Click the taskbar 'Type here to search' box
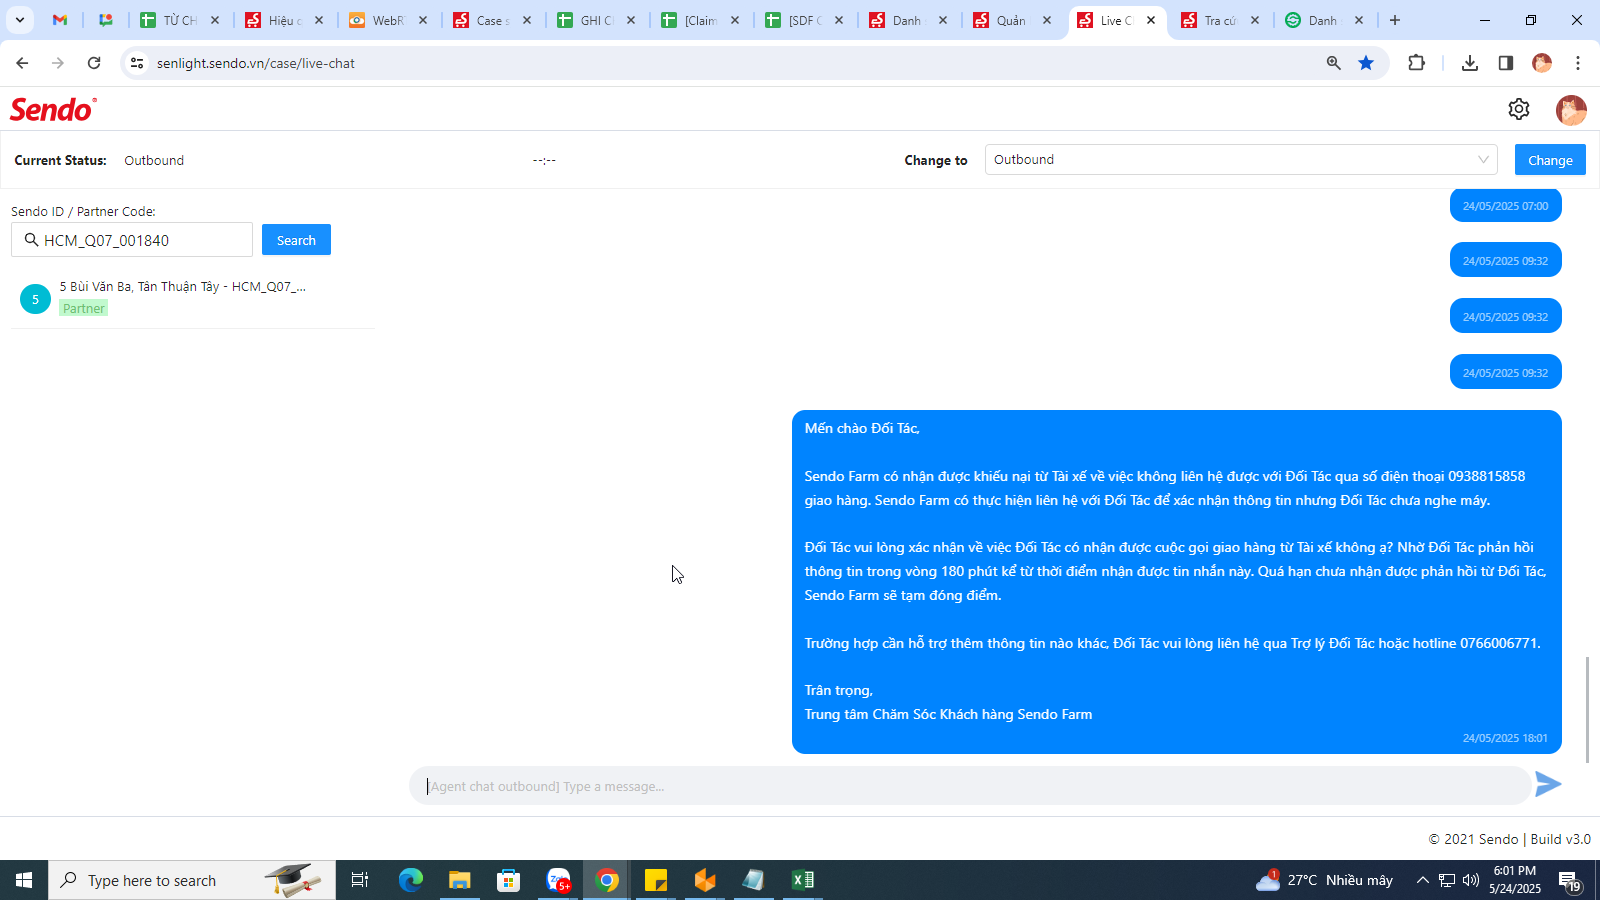This screenshot has width=1600, height=900. 192,880
